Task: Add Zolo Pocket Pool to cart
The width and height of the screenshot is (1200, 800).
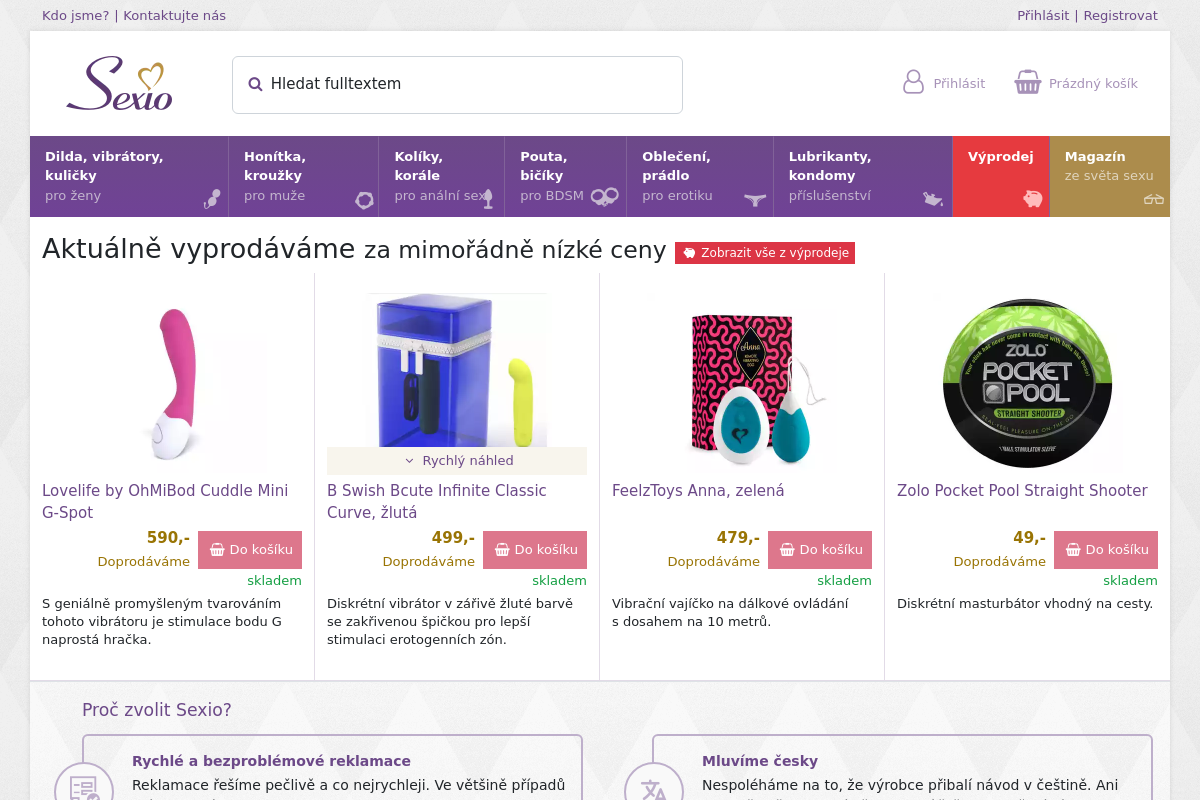Action: pos(1106,550)
